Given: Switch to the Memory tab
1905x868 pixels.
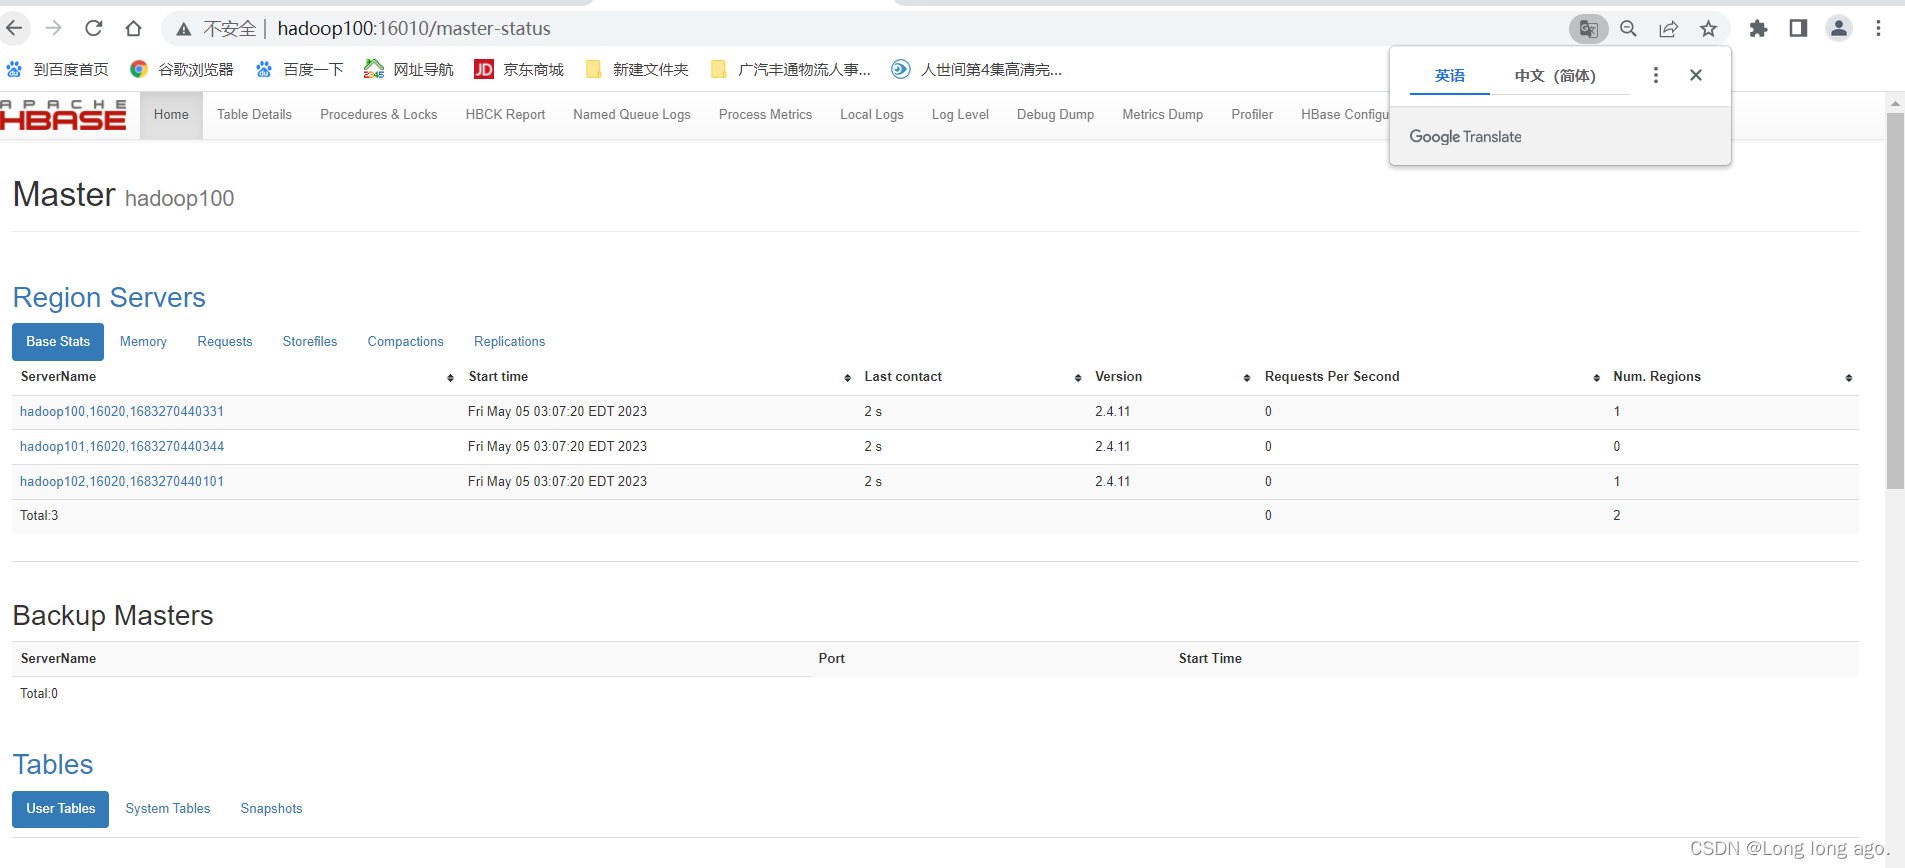Looking at the screenshot, I should click(x=143, y=342).
